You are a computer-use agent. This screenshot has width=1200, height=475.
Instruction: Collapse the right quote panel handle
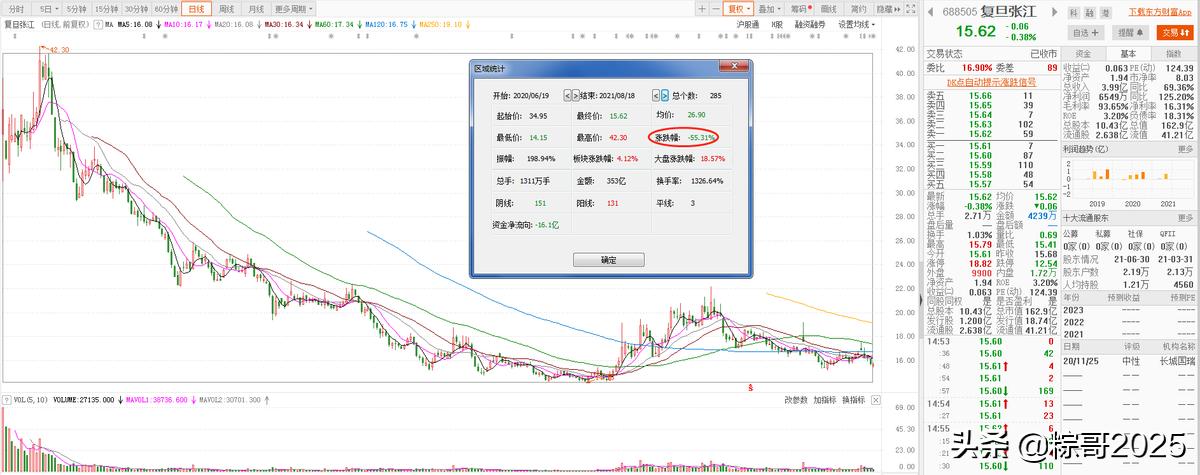[922, 300]
